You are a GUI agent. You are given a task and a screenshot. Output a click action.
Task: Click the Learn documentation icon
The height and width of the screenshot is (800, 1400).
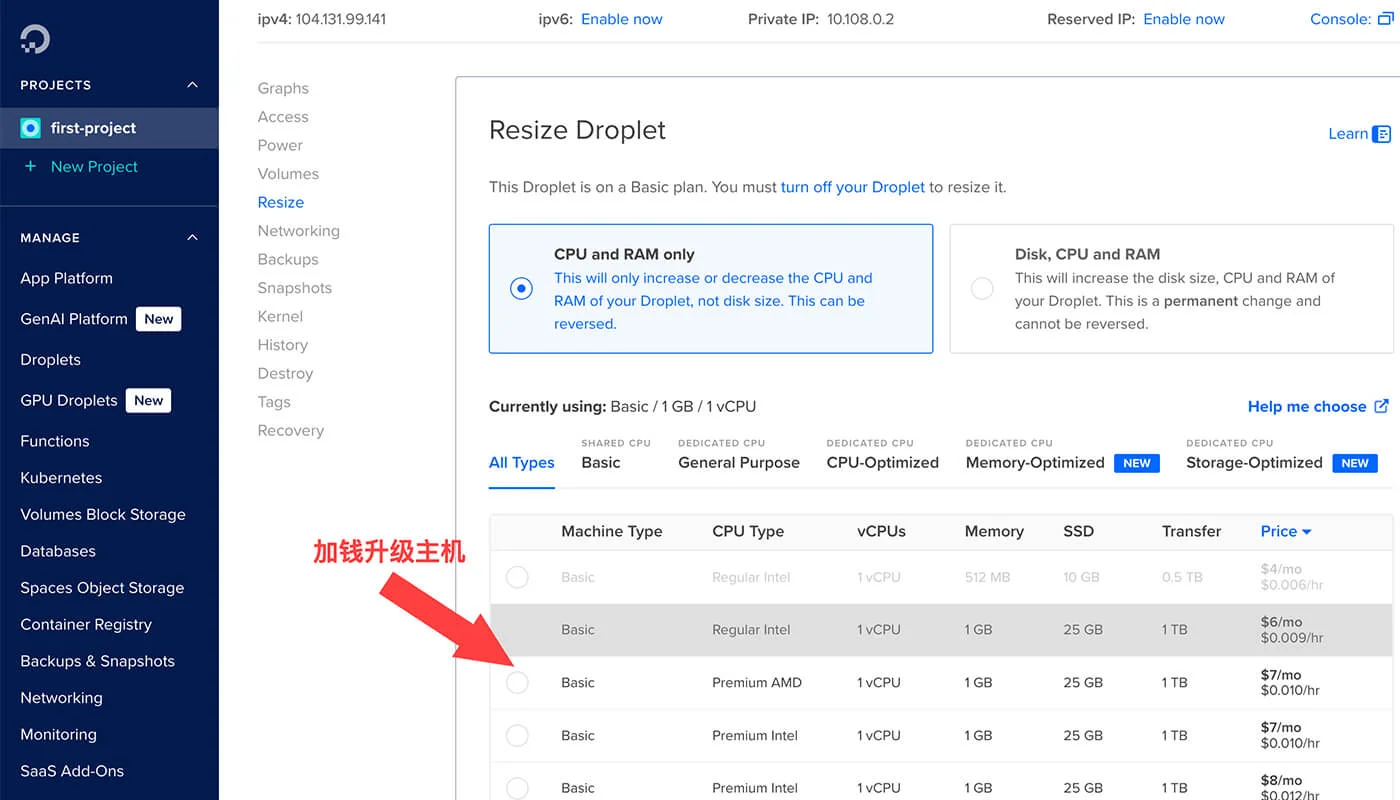pos(1381,133)
